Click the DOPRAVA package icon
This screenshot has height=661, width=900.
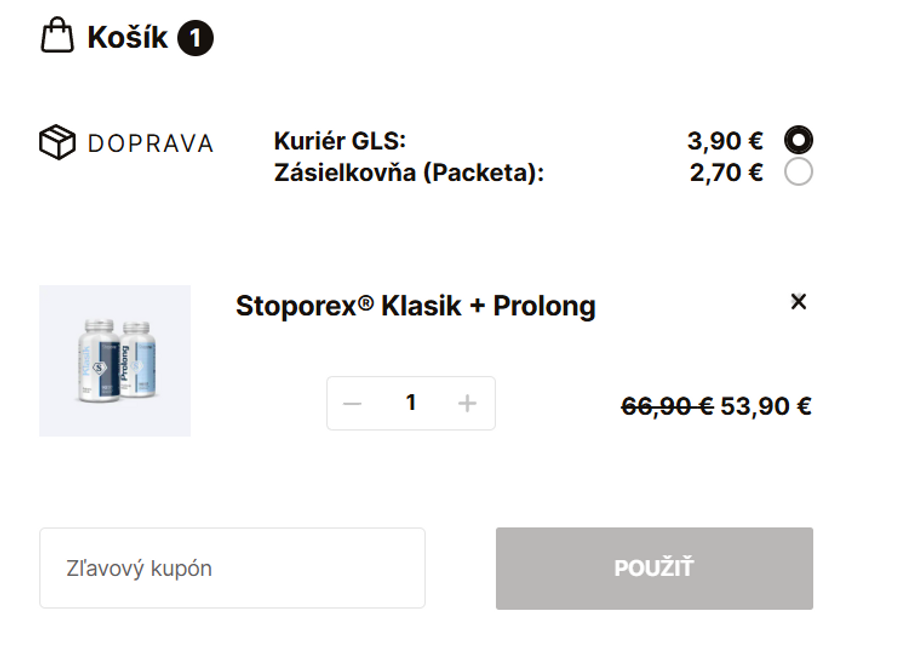(x=57, y=143)
